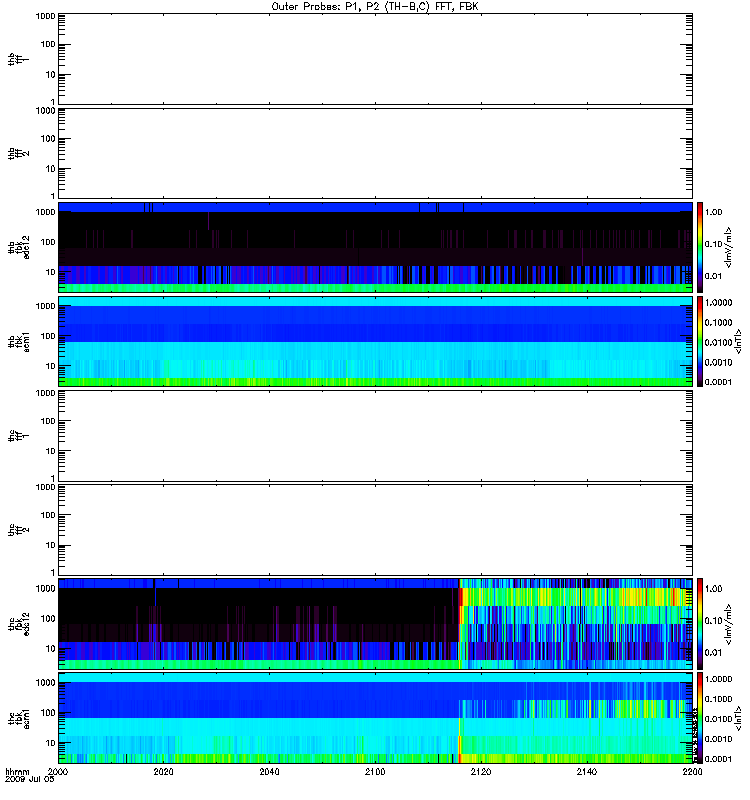750x800 pixels.
Task: Click the "10" y-axis label of thc fbk scm1
Action: (x=51, y=743)
